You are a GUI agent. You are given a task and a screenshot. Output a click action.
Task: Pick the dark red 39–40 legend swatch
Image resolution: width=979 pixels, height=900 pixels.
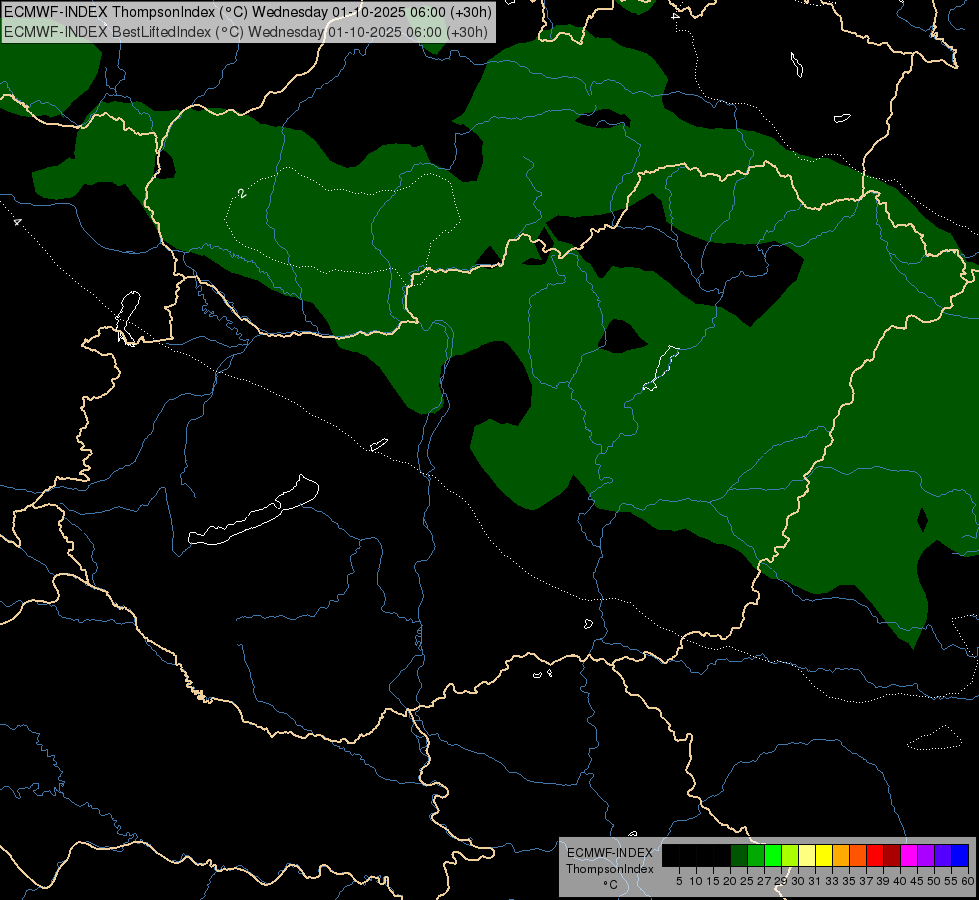(892, 855)
